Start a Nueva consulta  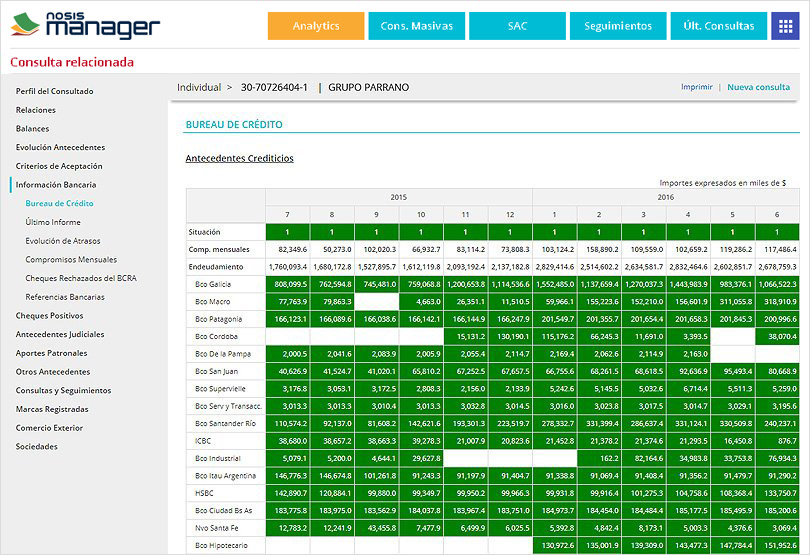[x=758, y=87]
